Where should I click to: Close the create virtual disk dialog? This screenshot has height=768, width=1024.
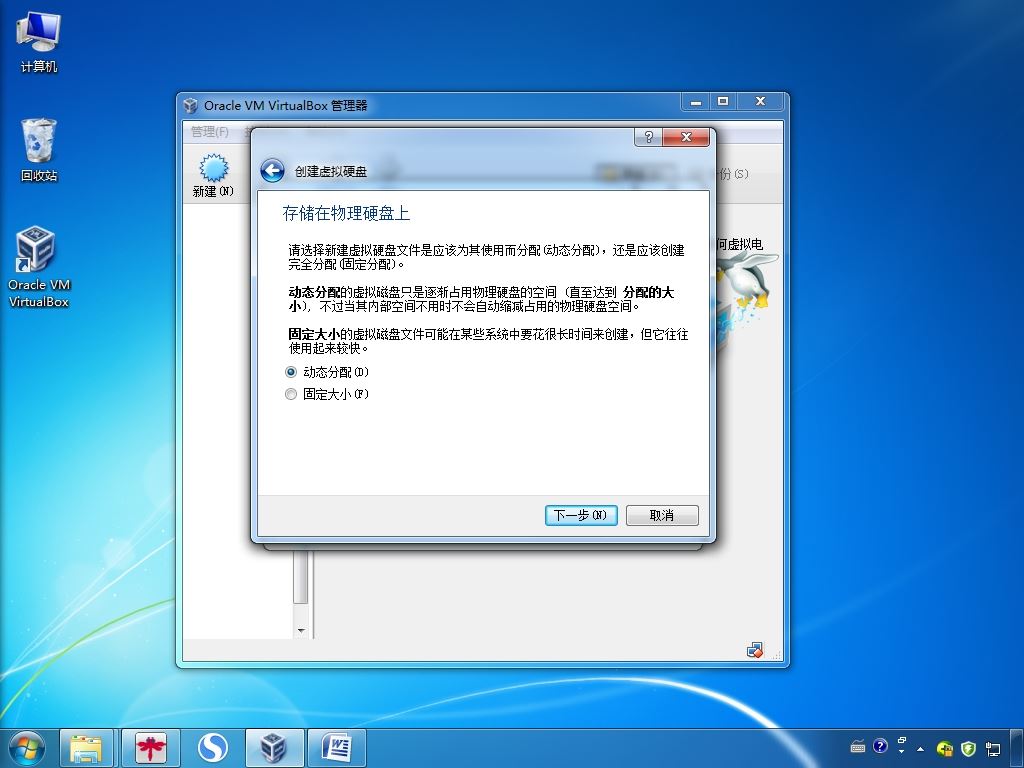(686, 136)
